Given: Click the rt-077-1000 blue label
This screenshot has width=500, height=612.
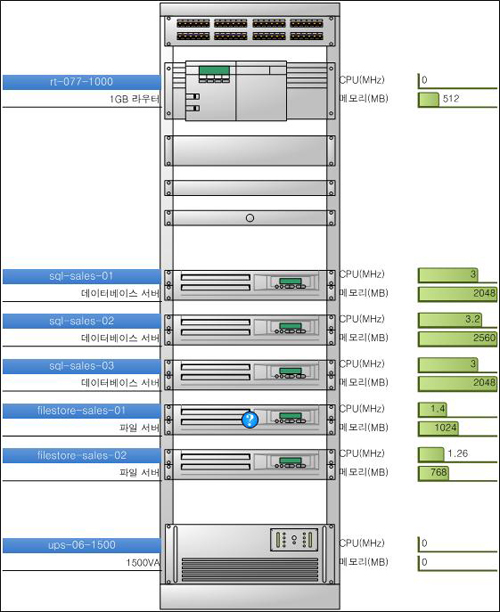Looking at the screenshot, I should coord(82,82).
